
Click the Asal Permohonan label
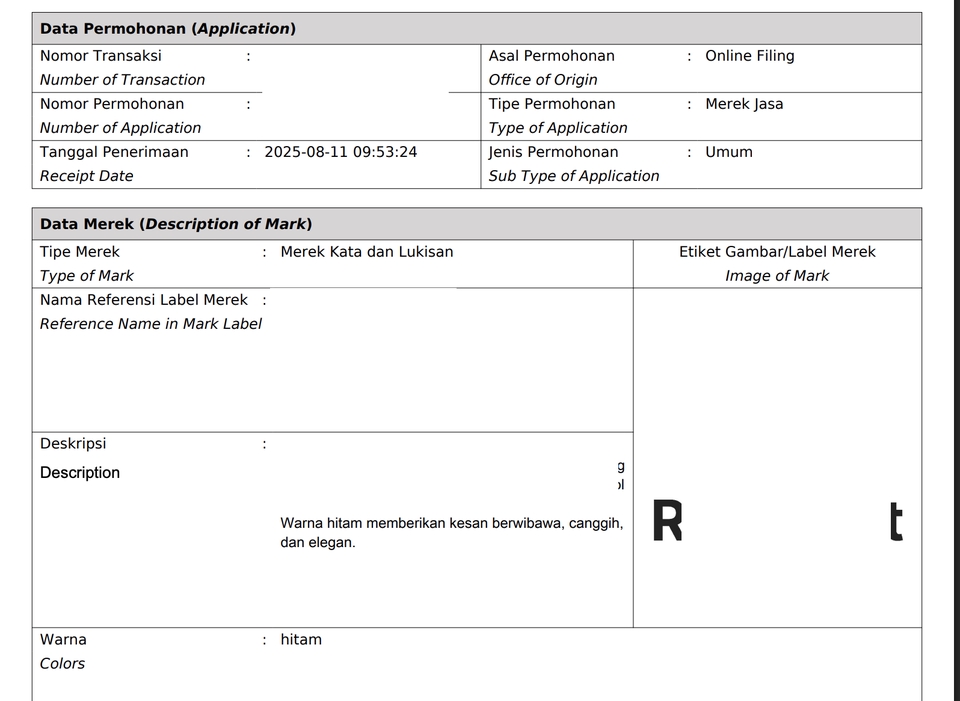551,56
